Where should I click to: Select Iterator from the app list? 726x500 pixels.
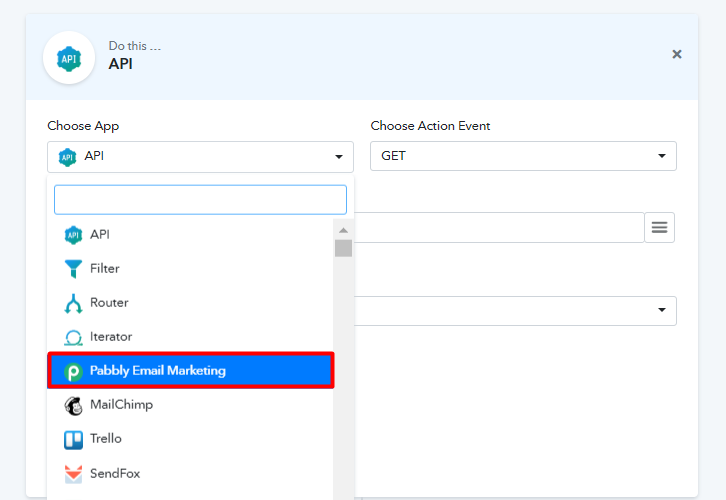(190, 337)
